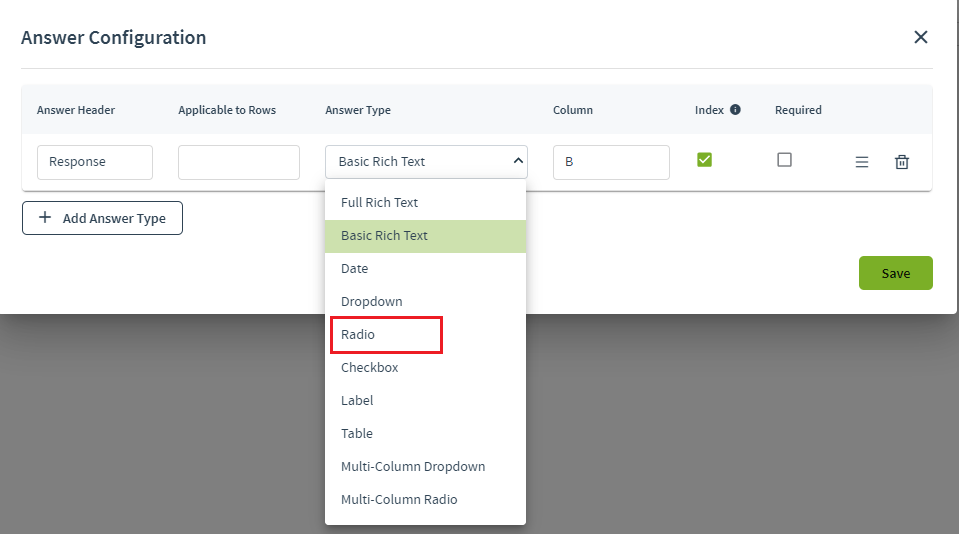959x534 pixels.
Task: Edit the Column field containing B
Action: pyautogui.click(x=611, y=162)
